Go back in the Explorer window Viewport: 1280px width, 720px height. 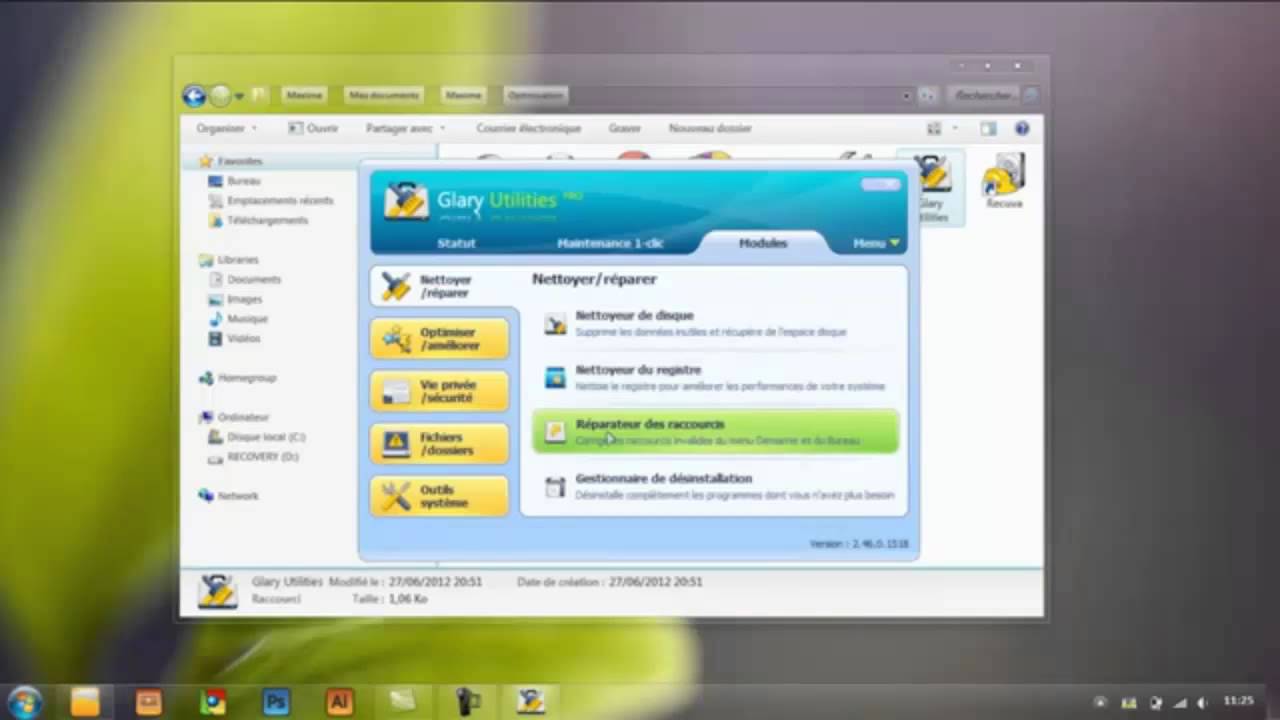(194, 96)
